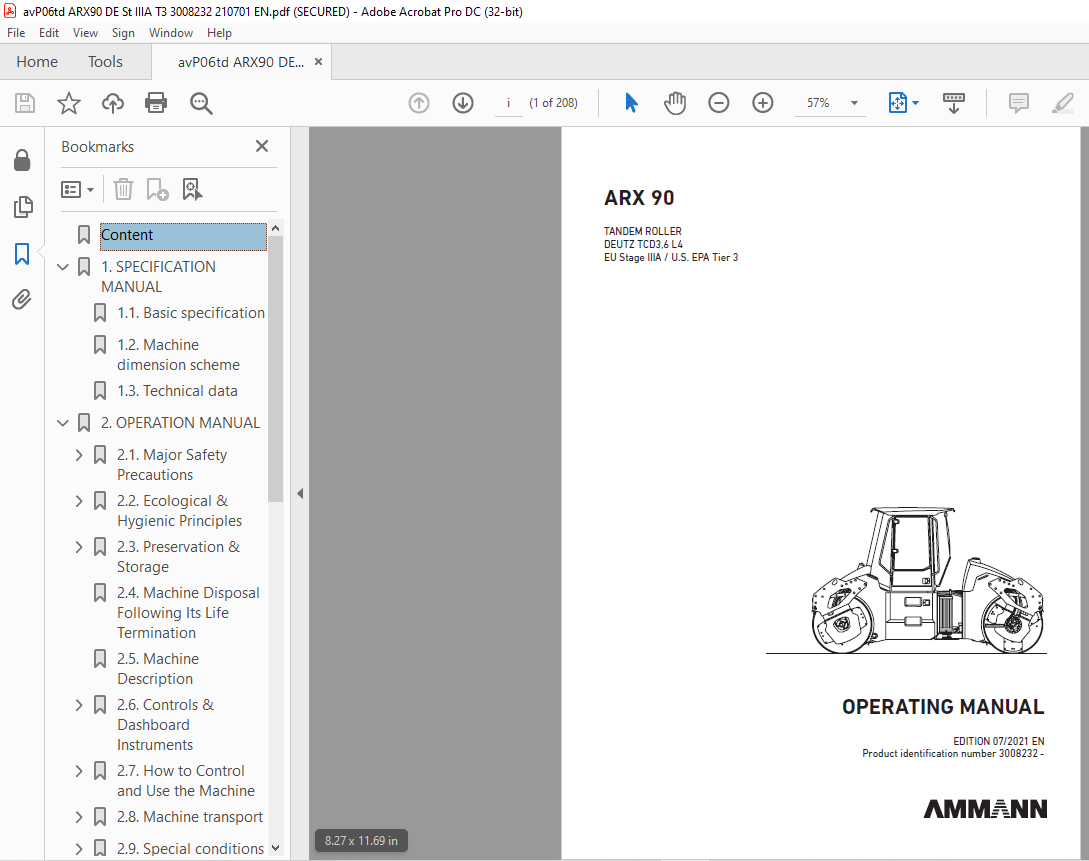This screenshot has height=861, width=1089.
Task: Open 1.2. Machine dimension scheme bookmark
Action: (178, 355)
